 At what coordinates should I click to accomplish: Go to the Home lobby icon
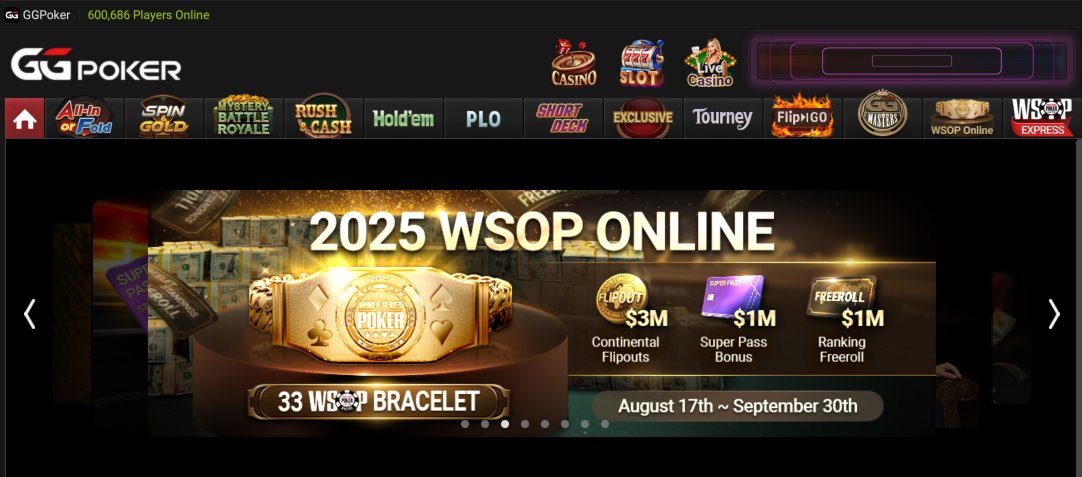coord(25,118)
